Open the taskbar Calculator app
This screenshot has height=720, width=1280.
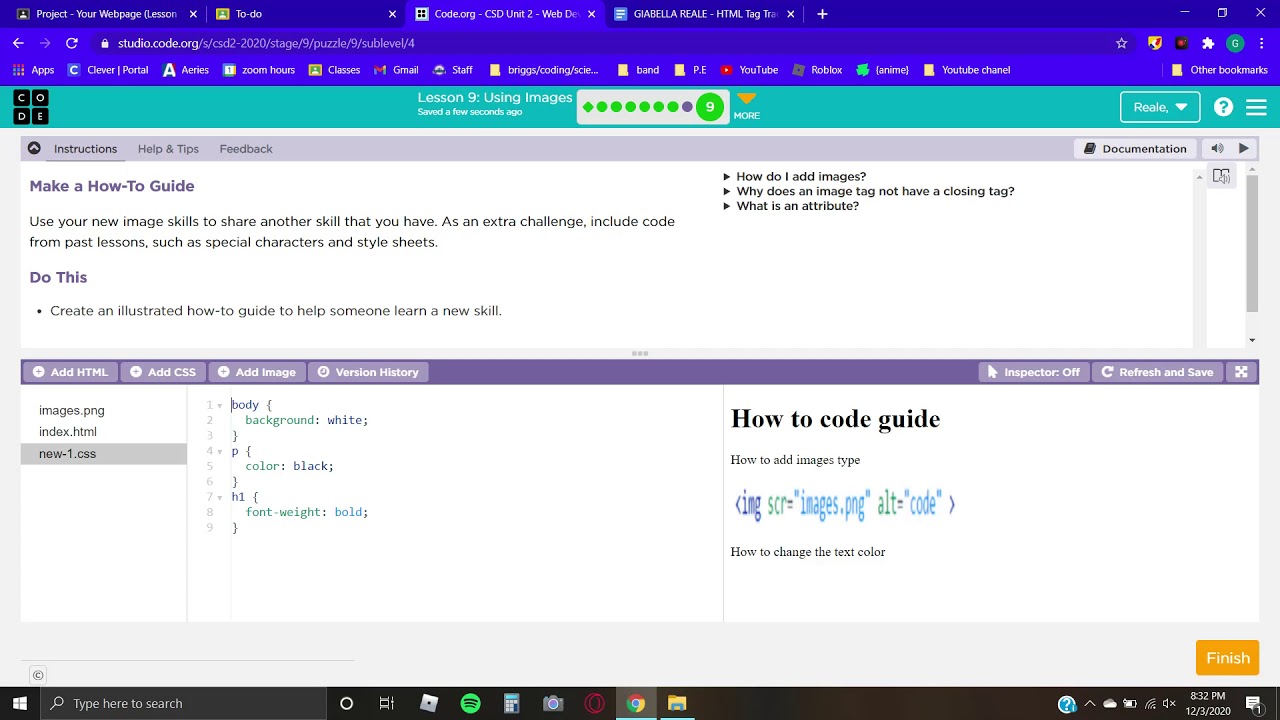pyautogui.click(x=511, y=703)
